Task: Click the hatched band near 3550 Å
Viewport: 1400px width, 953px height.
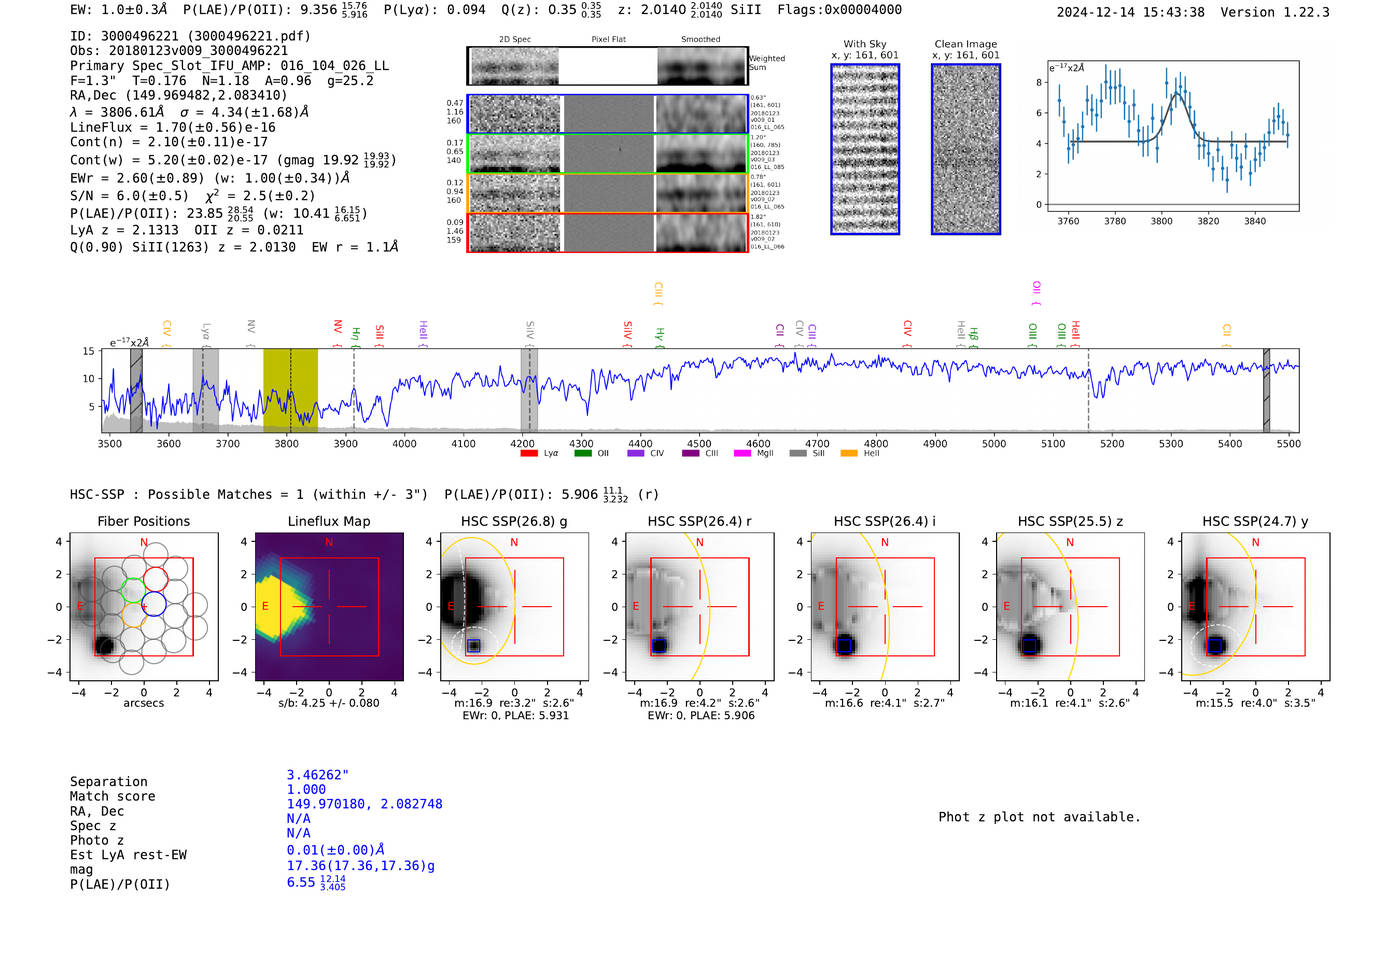Action: coord(136,390)
